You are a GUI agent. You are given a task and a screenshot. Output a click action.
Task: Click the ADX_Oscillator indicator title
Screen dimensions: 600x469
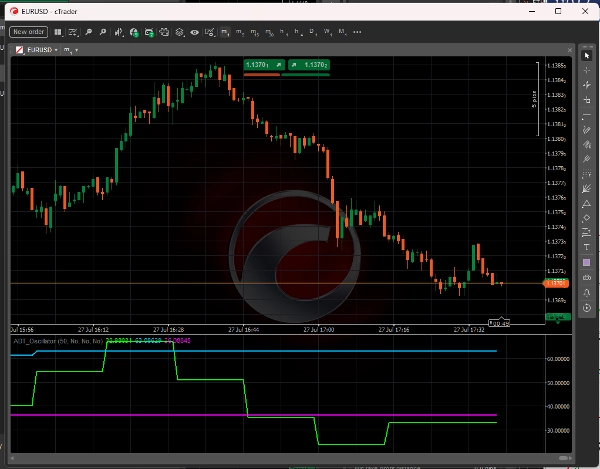click(58, 341)
